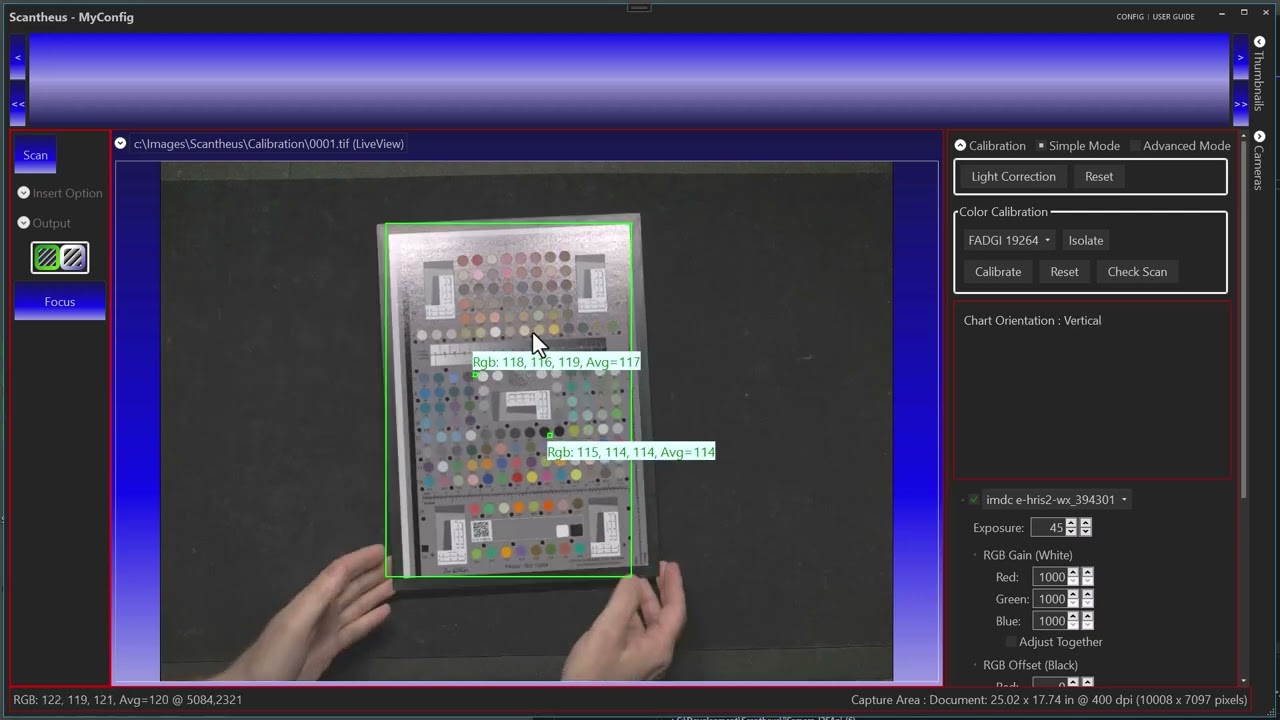The width and height of the screenshot is (1280, 720).
Task: Click the Blue gain value field
Action: (x=1051, y=621)
